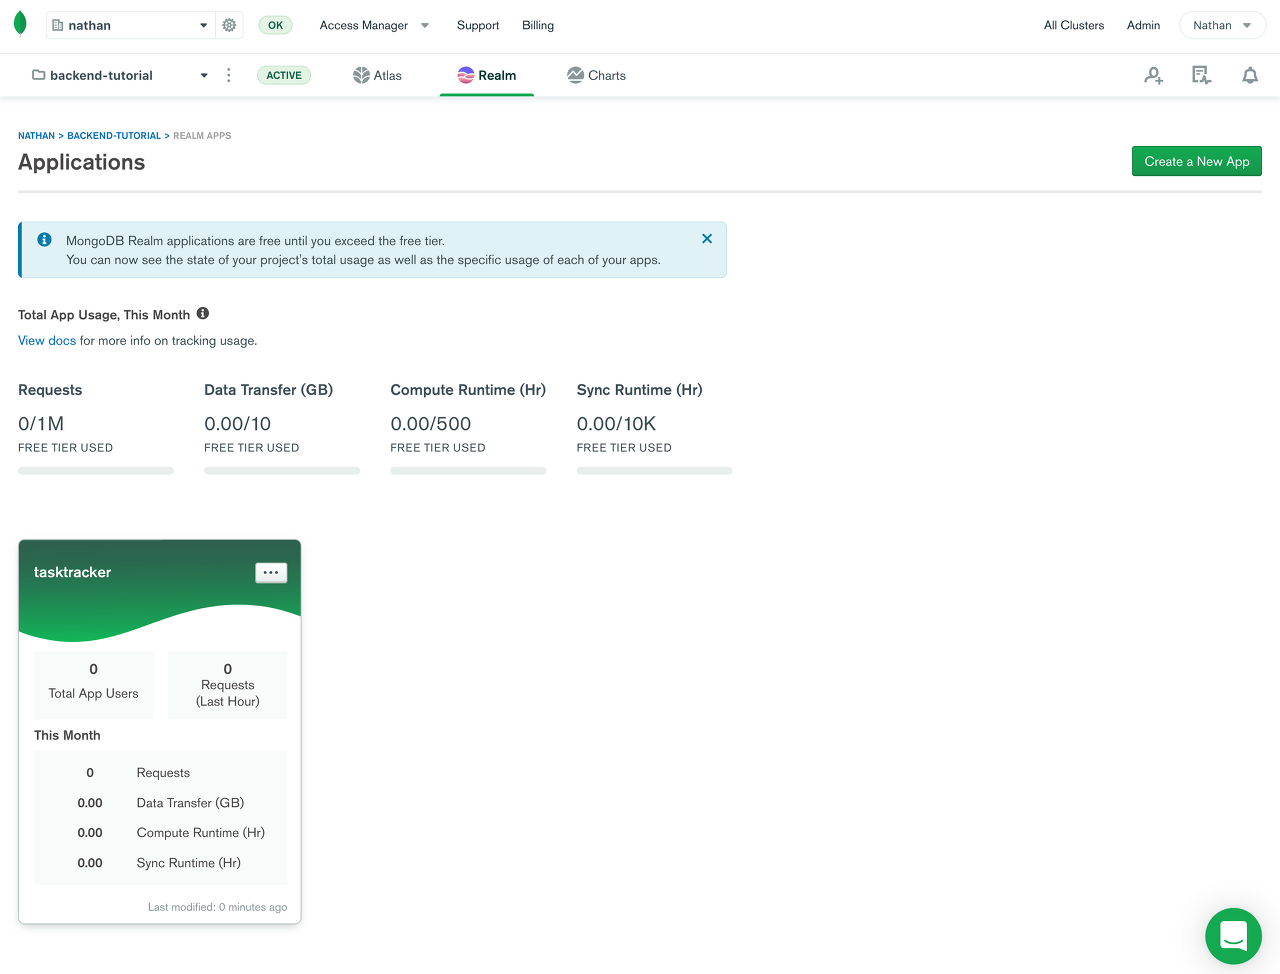This screenshot has width=1280, height=974.
Task: Go to Billing page
Action: click(538, 25)
